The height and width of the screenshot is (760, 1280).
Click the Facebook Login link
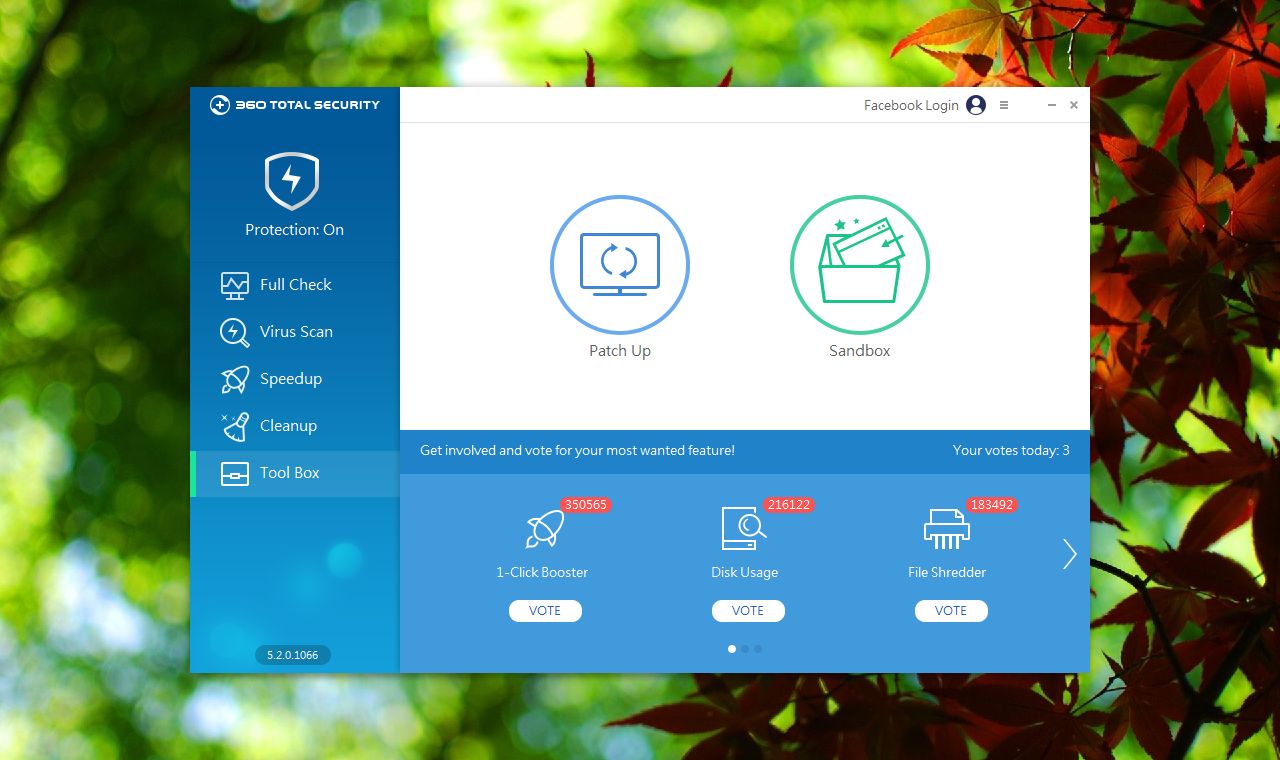coord(911,105)
